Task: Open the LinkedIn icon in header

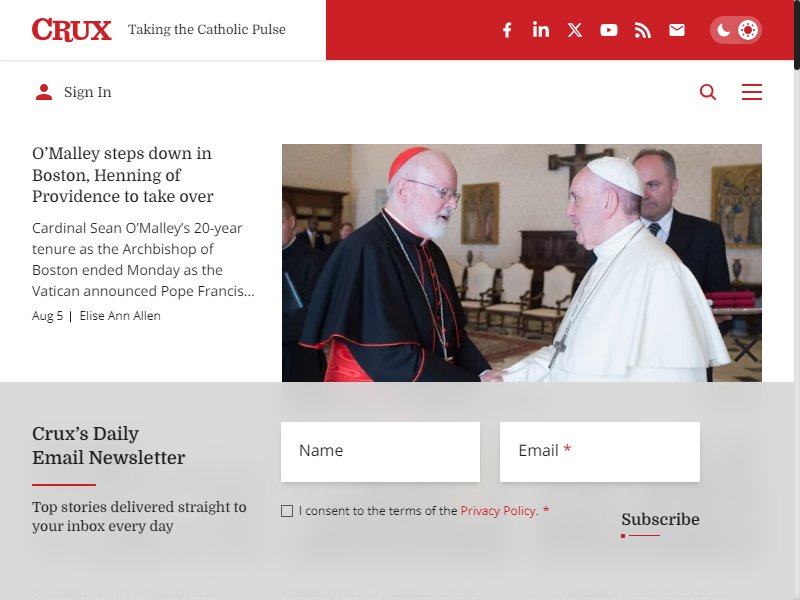Action: pos(541,30)
